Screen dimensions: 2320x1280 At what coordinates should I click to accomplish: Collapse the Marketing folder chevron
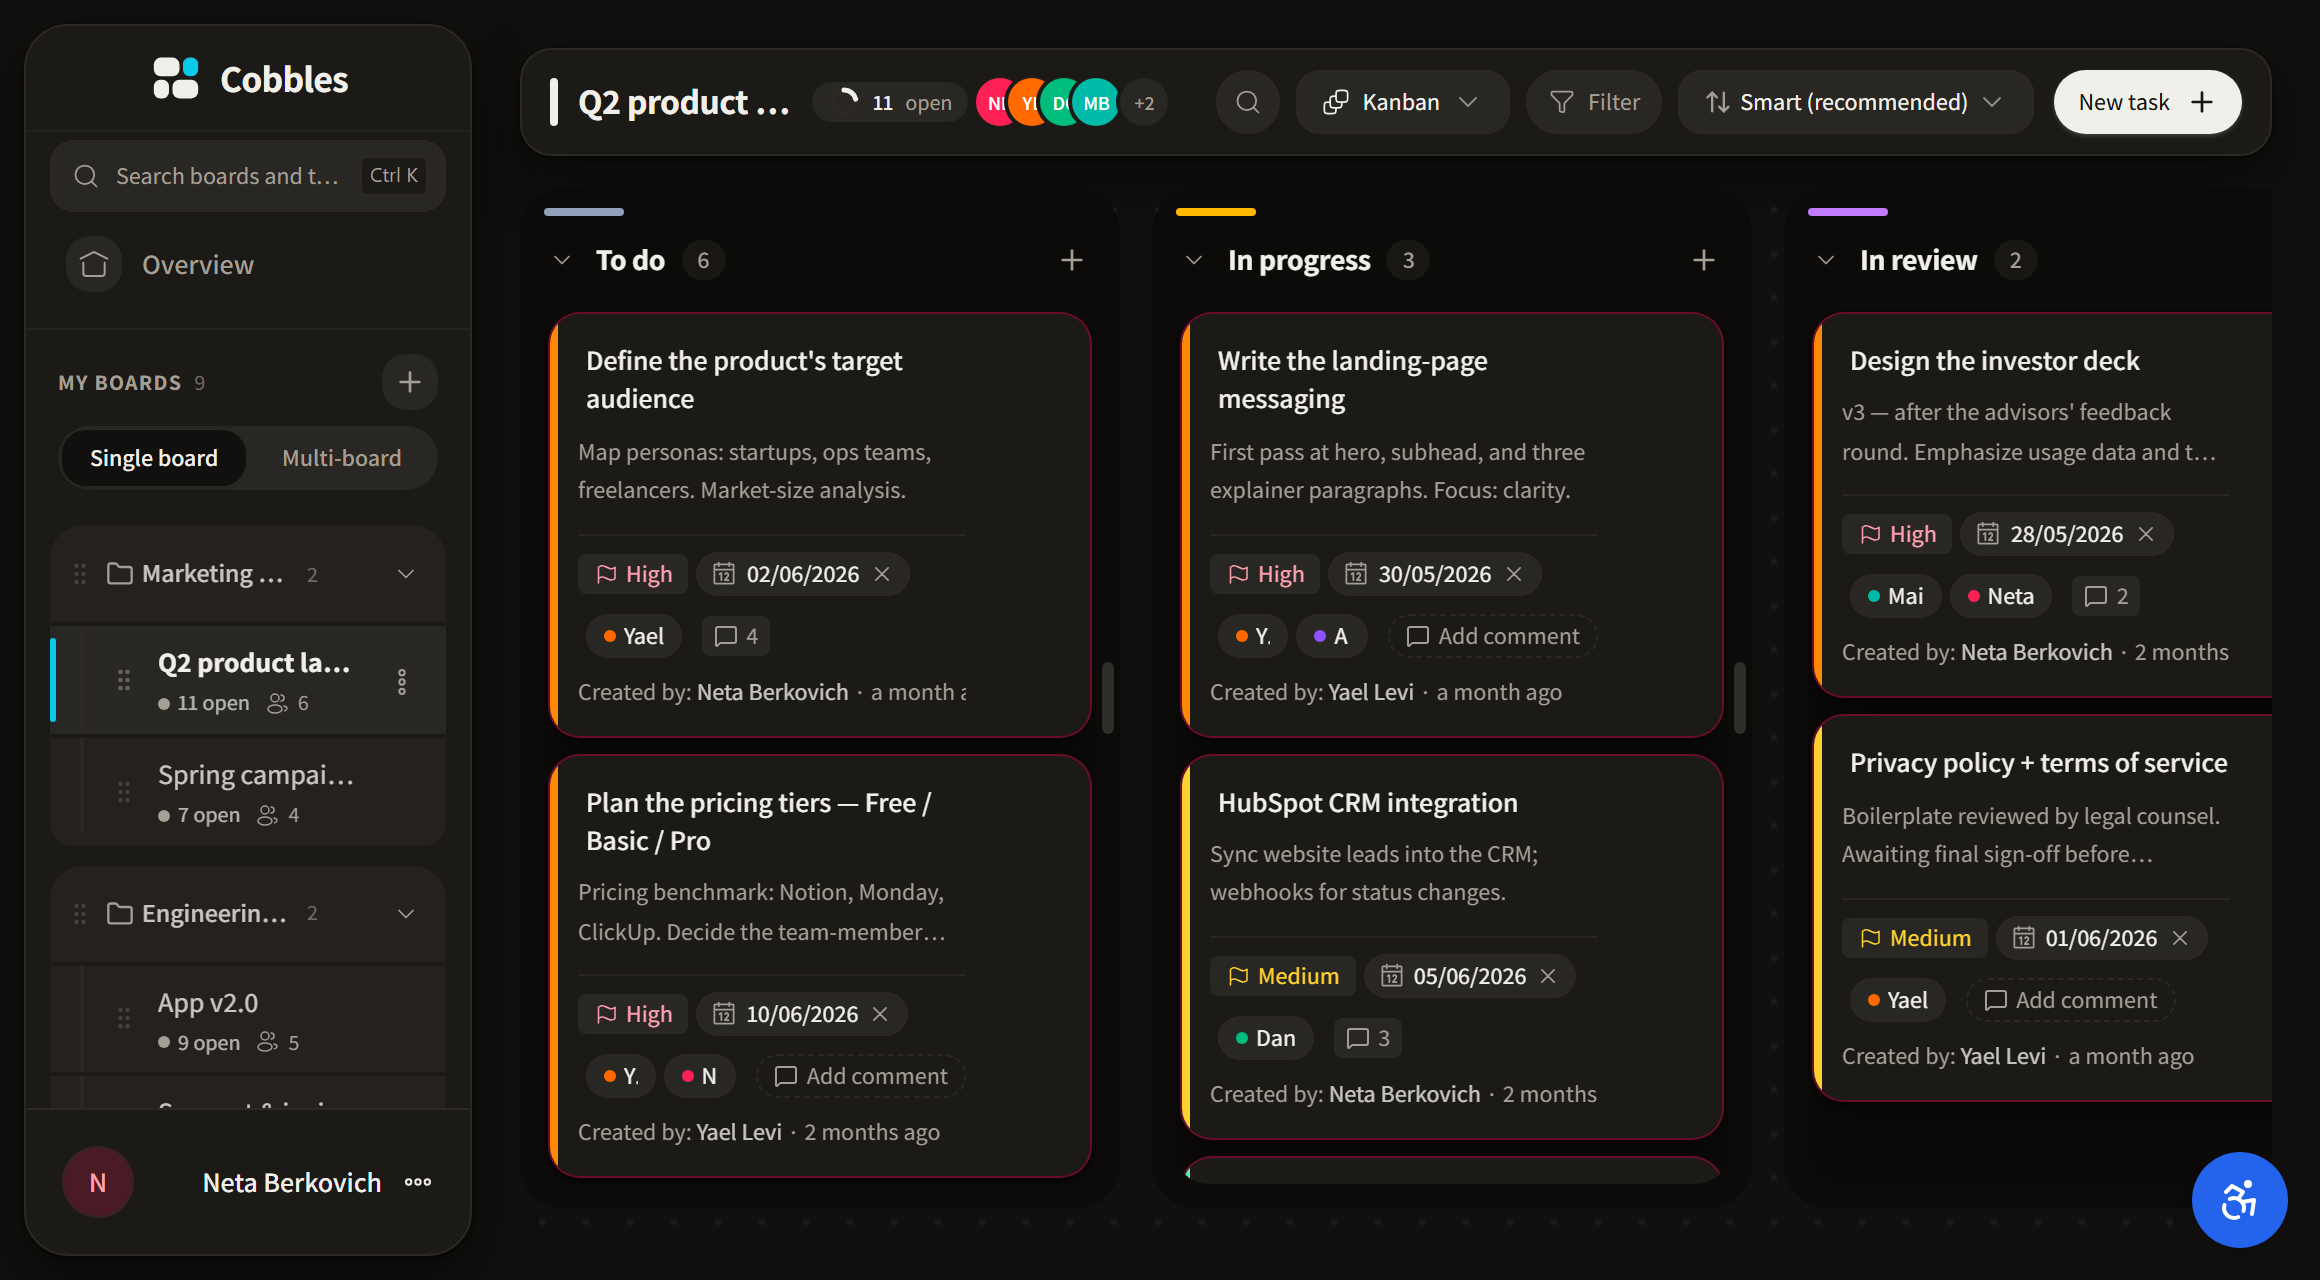pyautogui.click(x=406, y=574)
